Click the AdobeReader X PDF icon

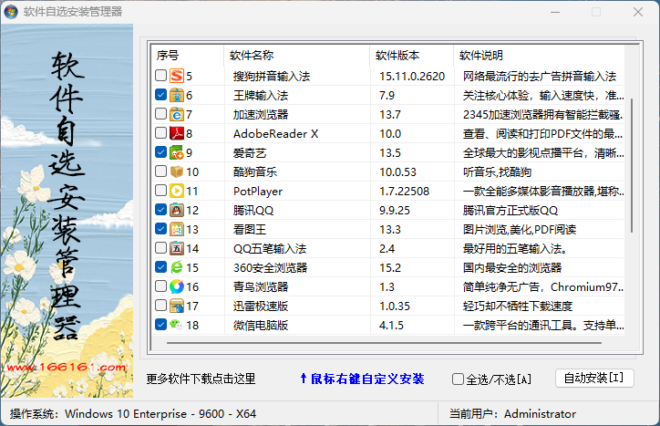pos(177,133)
